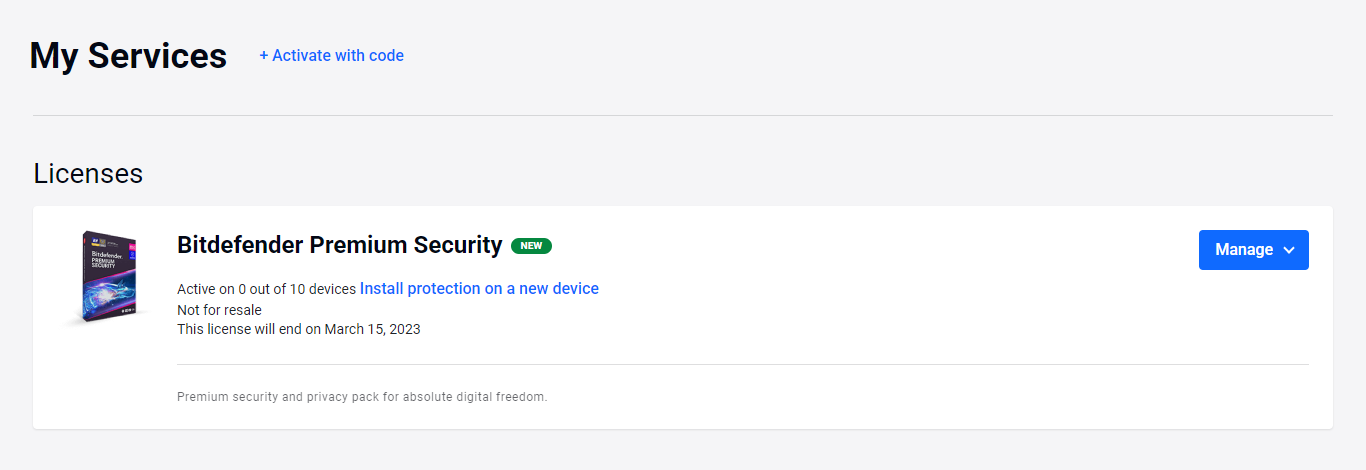Click the plus sign before Activate with code
Screen dimensions: 1366x470
pyautogui.click(x=264, y=56)
